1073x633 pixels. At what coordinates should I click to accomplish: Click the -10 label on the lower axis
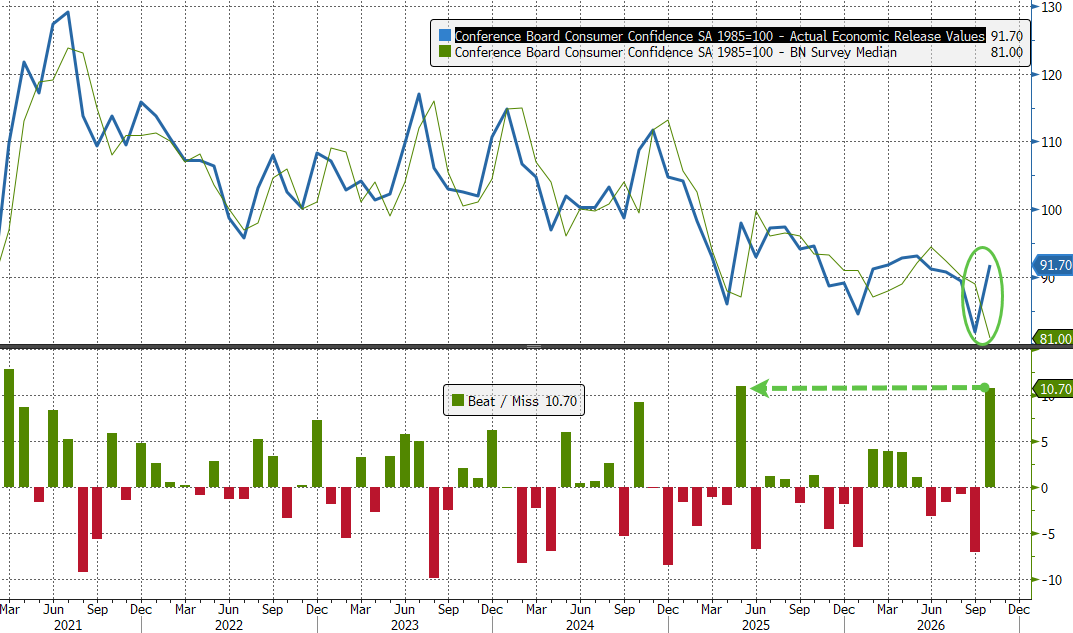(1051, 580)
